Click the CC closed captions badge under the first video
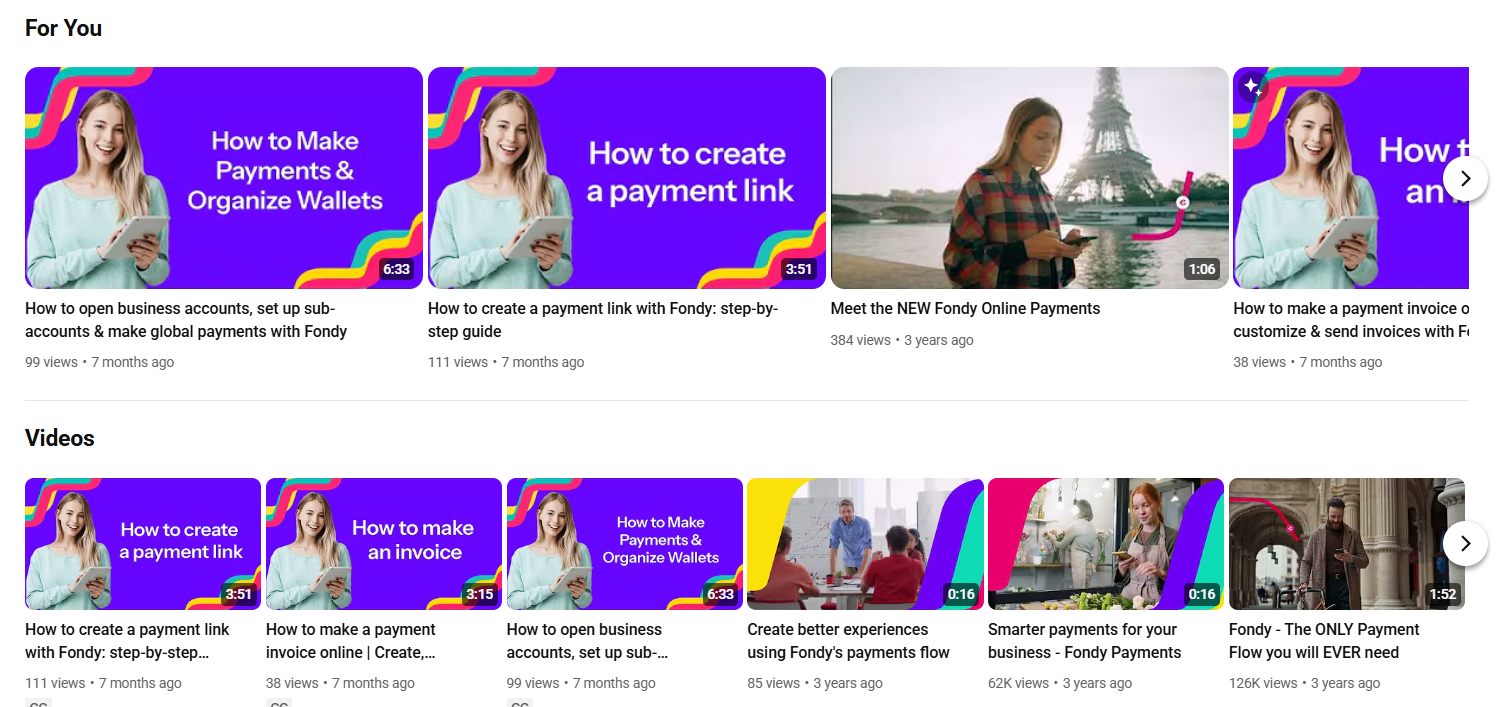This screenshot has height=707, width=1497. 37,704
